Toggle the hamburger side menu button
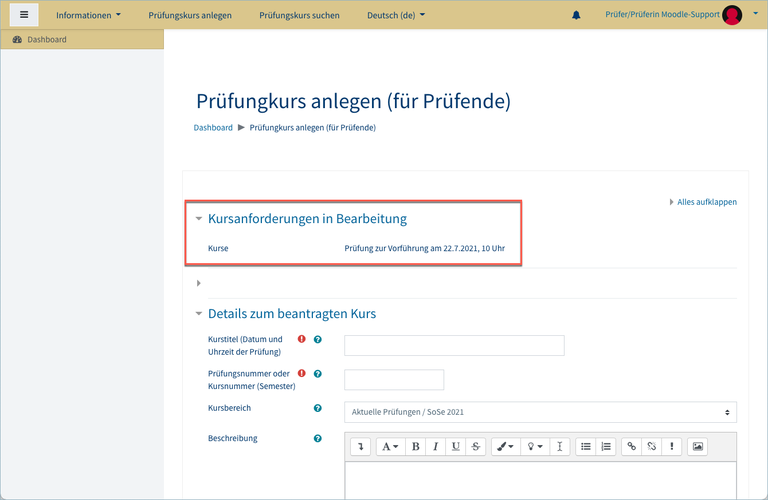This screenshot has height=500, width=768. 24,15
